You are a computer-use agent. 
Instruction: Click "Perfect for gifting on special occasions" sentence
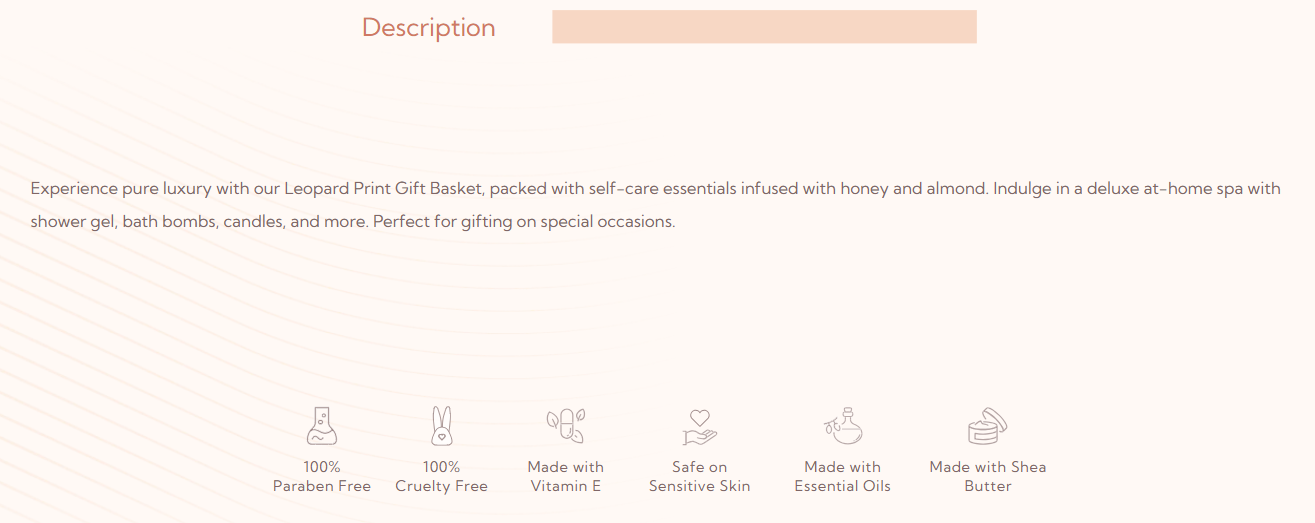pos(524,221)
